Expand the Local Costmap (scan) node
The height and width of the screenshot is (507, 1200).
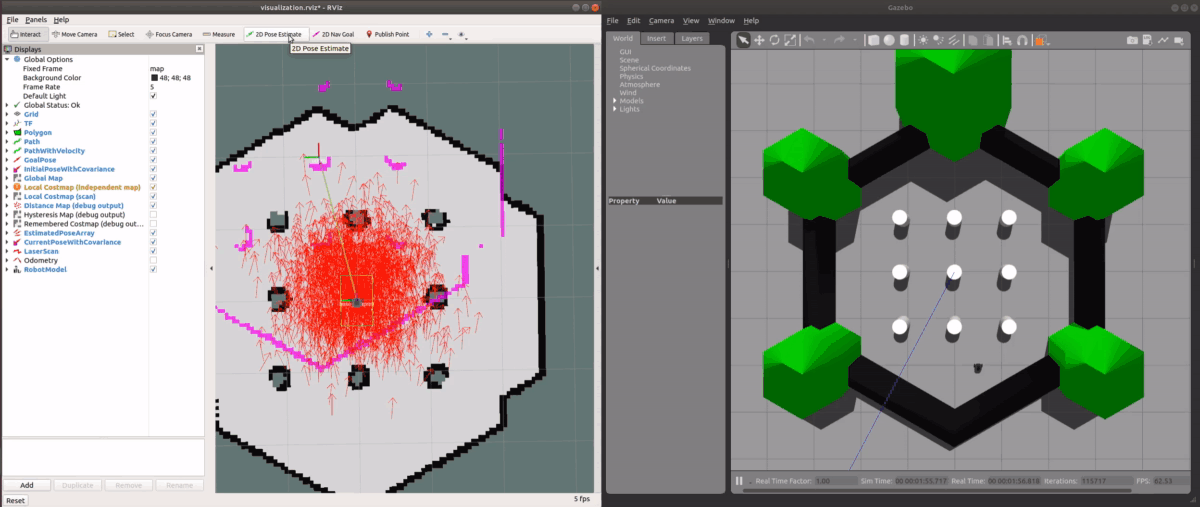[7, 196]
